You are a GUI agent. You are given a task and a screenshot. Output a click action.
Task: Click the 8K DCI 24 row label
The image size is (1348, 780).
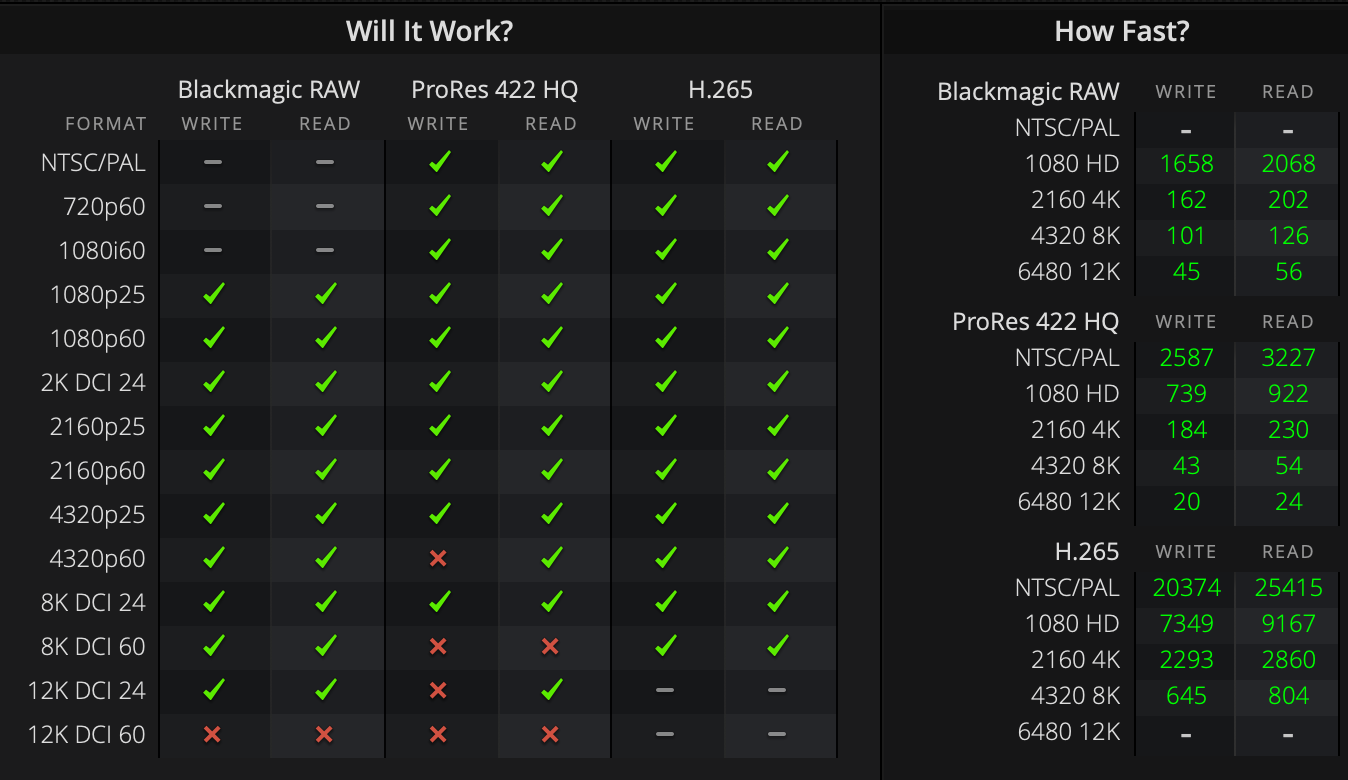91,602
